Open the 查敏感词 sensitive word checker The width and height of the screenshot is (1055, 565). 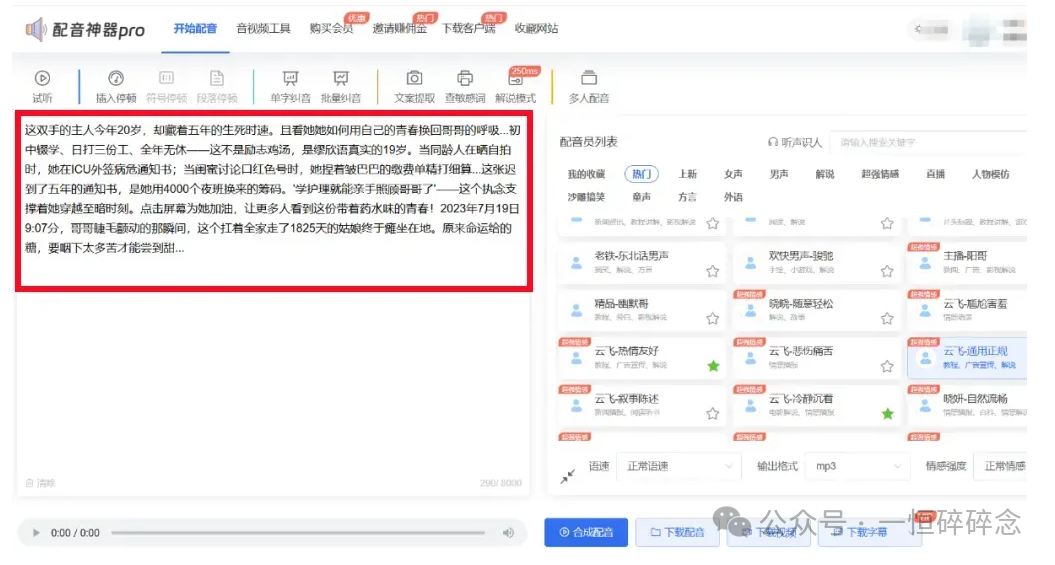coord(465,79)
